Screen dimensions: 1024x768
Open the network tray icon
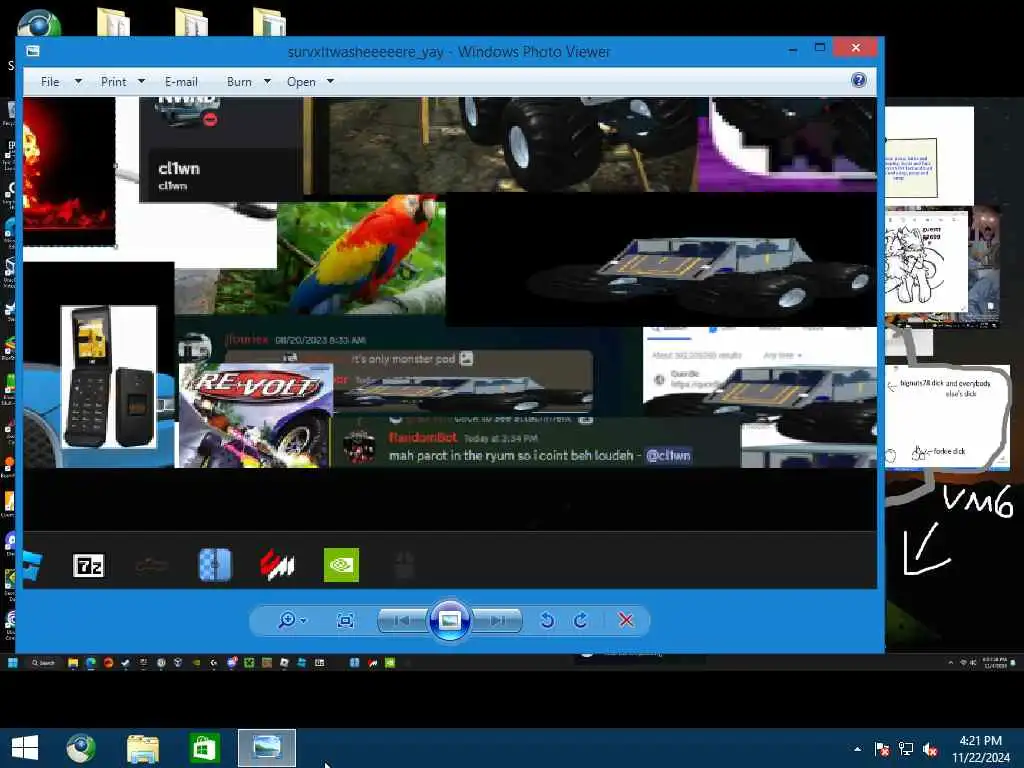[906, 749]
